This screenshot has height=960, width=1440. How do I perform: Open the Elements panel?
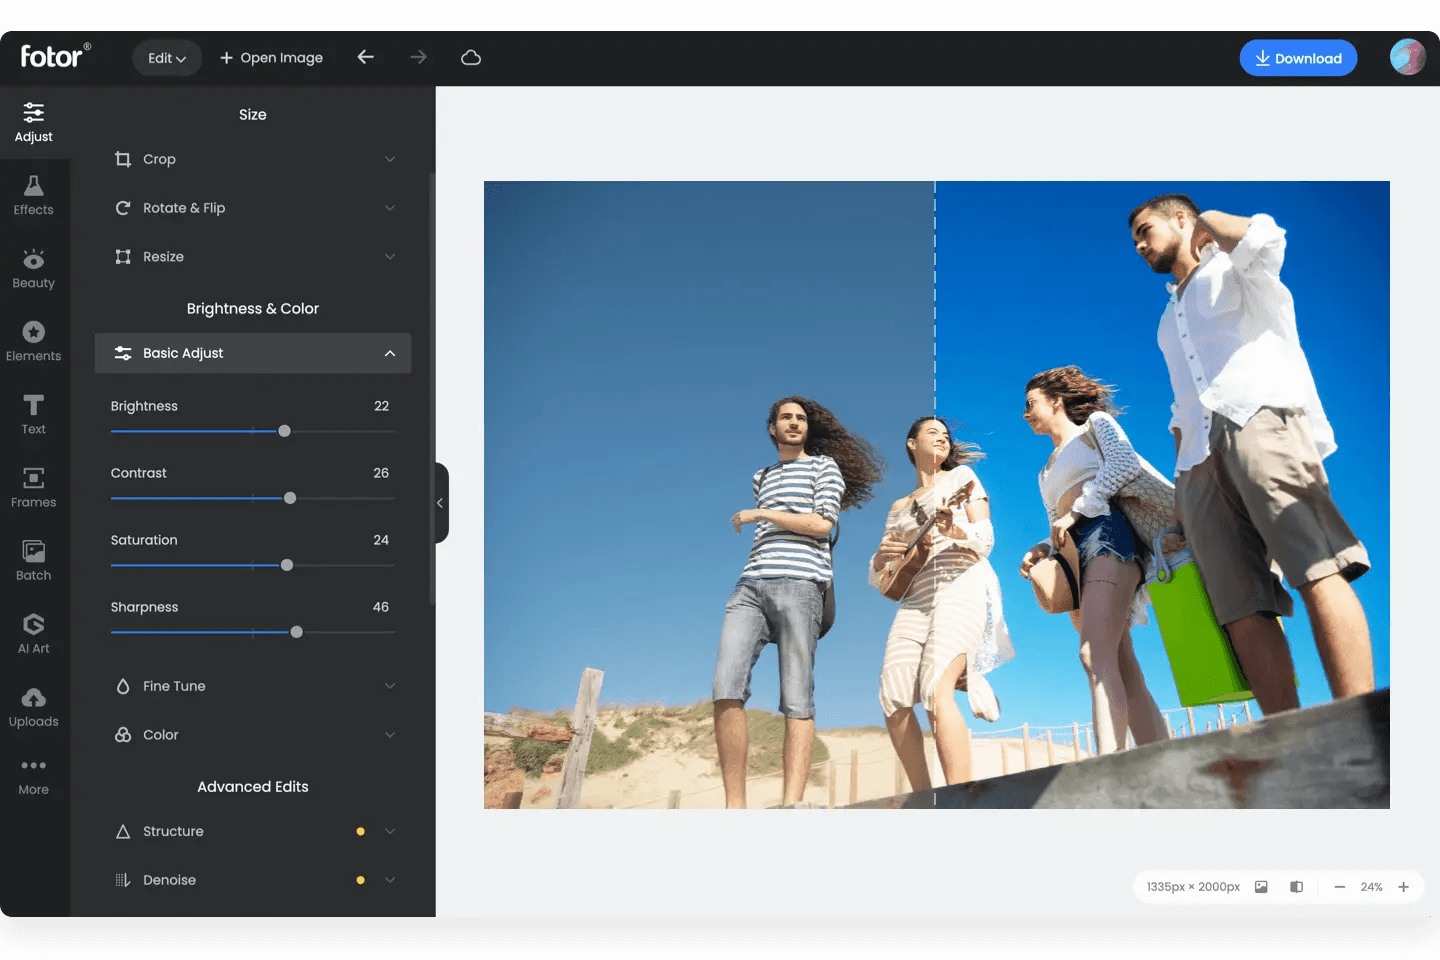pos(33,339)
